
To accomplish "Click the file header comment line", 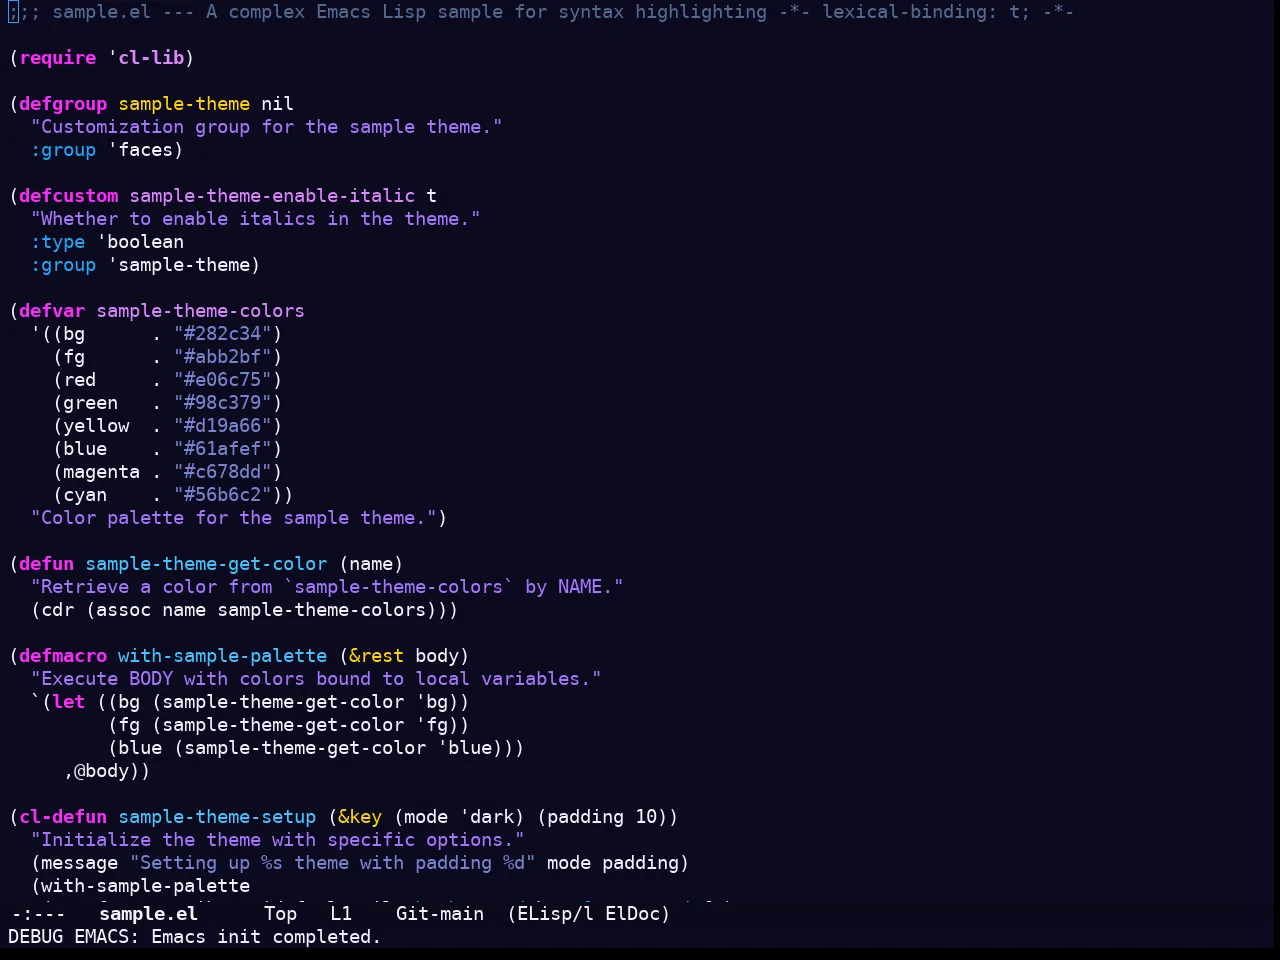I will point(541,12).
